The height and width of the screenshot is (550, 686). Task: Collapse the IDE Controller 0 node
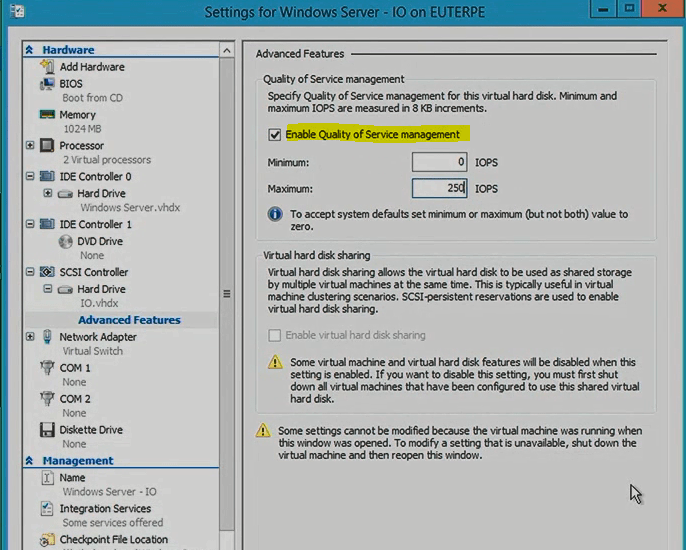coord(30,176)
